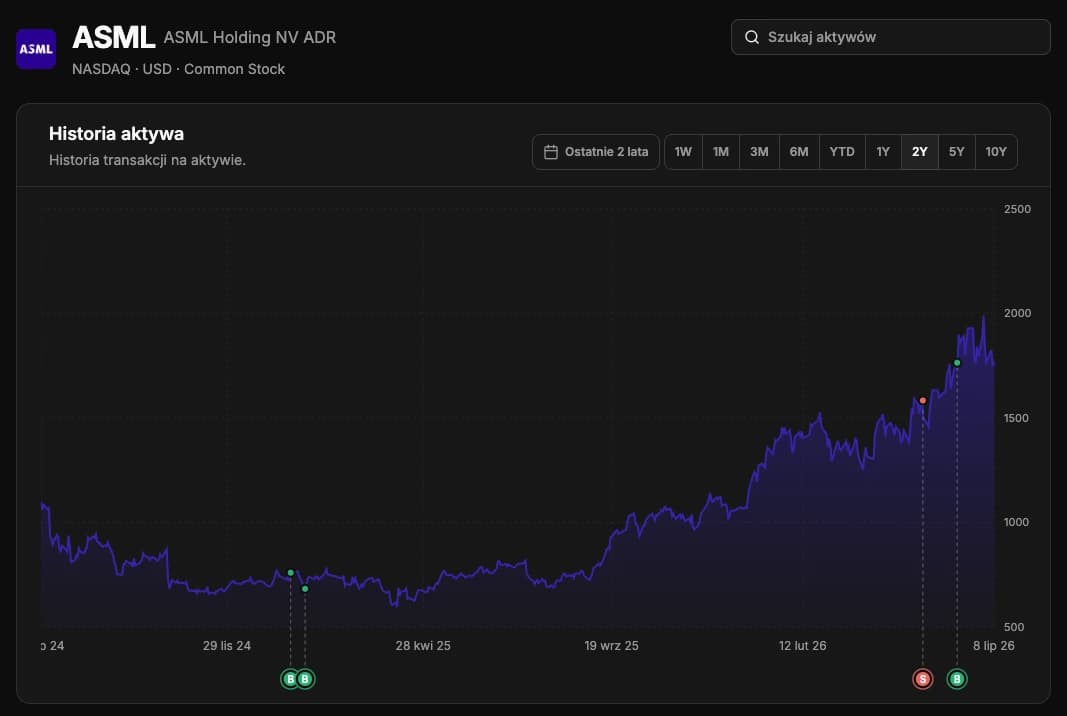Select the first green B buy marker

point(290,679)
